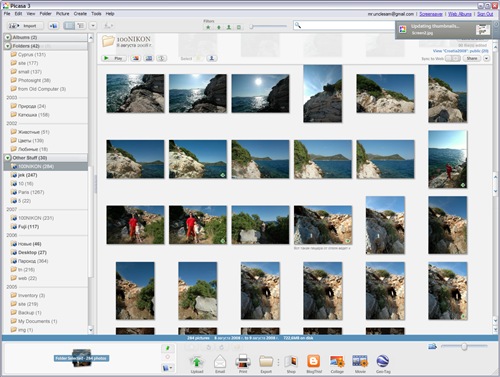Click the create photo collage icon beside Play
Screen dimensions: 500x377
(136, 58)
